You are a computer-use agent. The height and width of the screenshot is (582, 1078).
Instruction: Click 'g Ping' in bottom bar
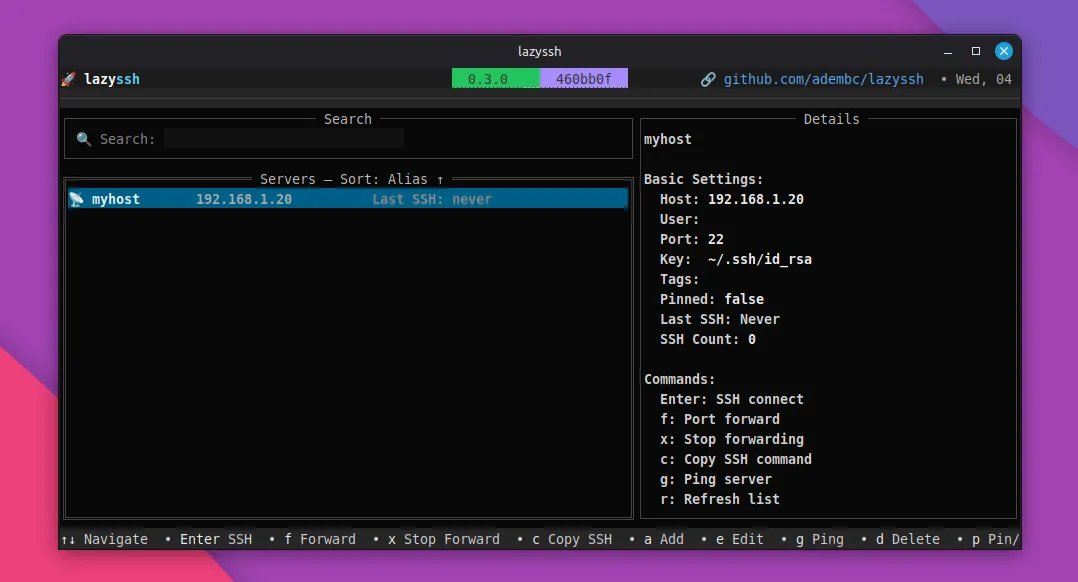coord(820,539)
